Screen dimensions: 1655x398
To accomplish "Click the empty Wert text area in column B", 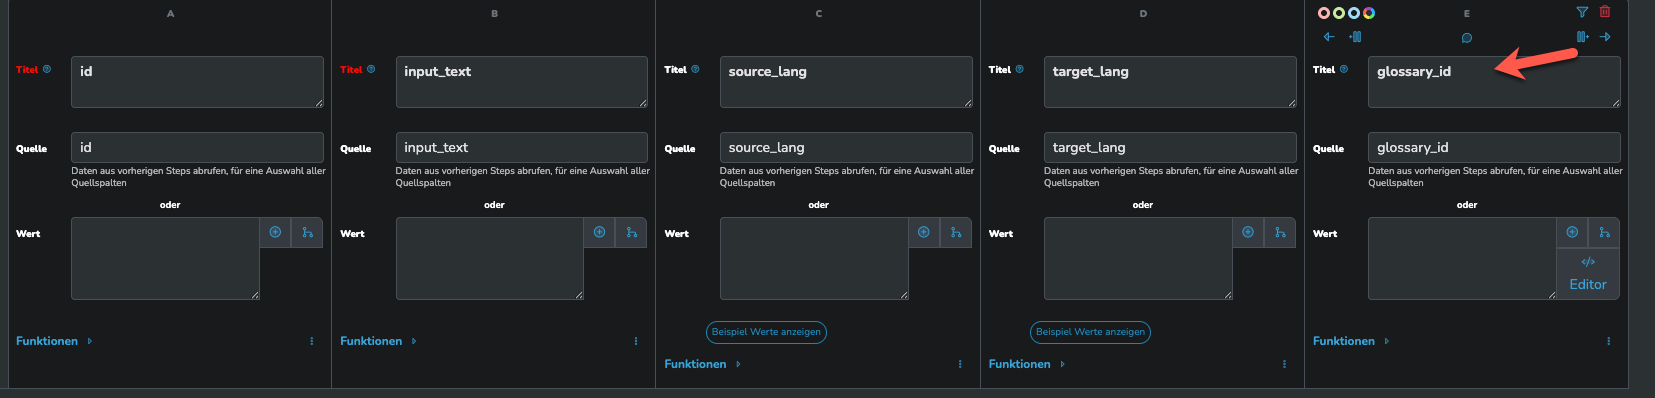I will point(490,259).
